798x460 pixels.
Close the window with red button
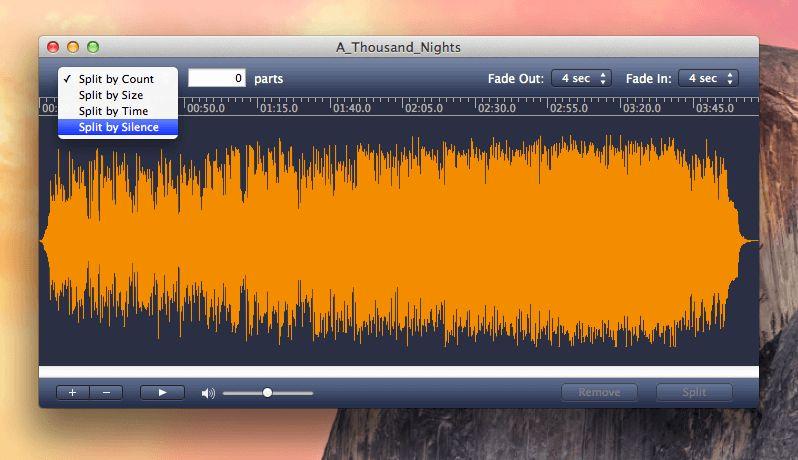click(x=53, y=47)
